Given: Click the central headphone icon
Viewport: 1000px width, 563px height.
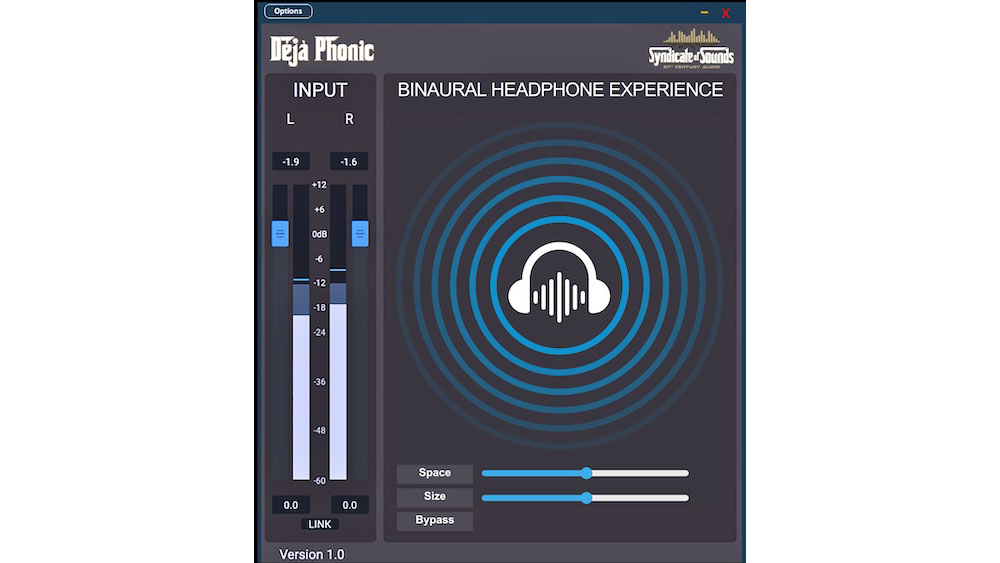Looking at the screenshot, I should point(559,282).
